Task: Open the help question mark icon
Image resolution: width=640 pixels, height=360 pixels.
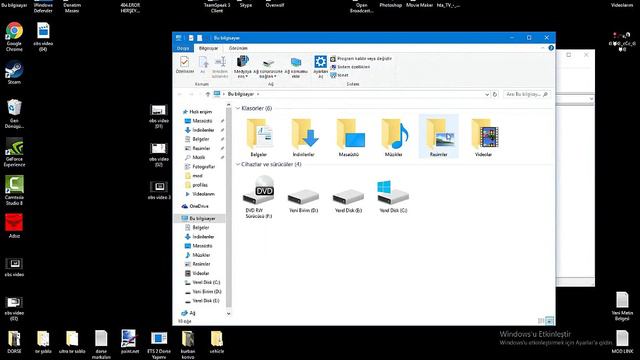Action: click(x=551, y=48)
